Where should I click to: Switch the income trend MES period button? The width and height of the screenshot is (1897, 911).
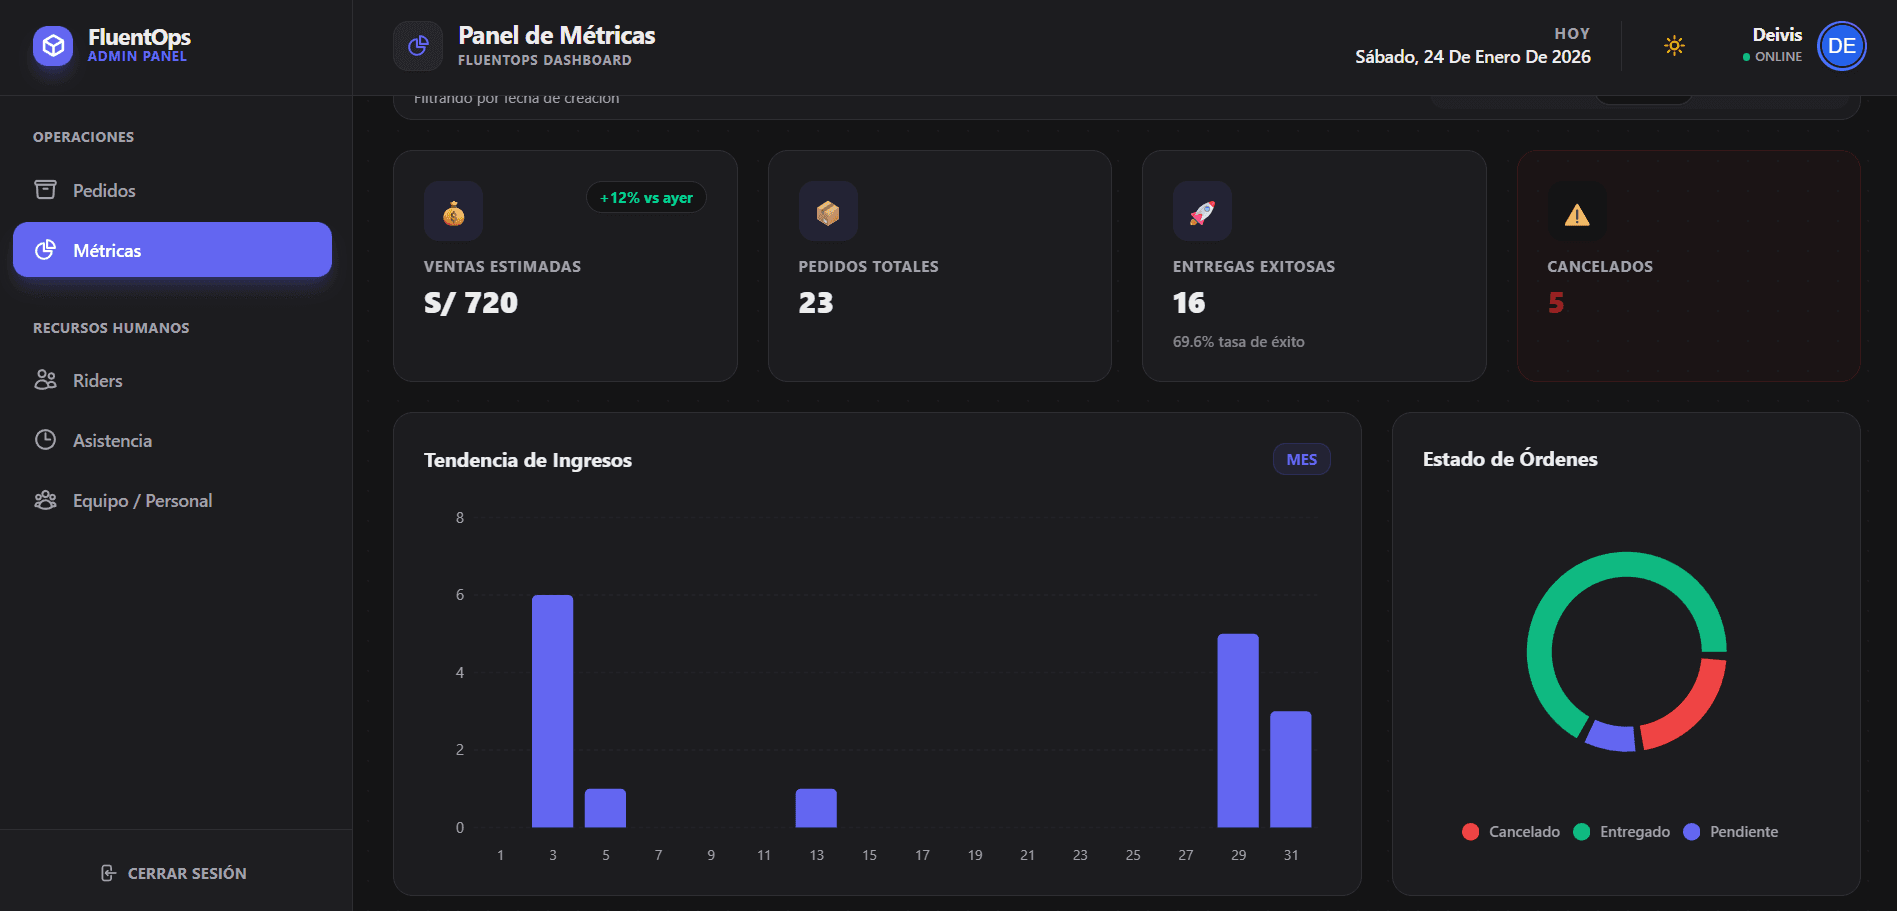[x=1301, y=459]
